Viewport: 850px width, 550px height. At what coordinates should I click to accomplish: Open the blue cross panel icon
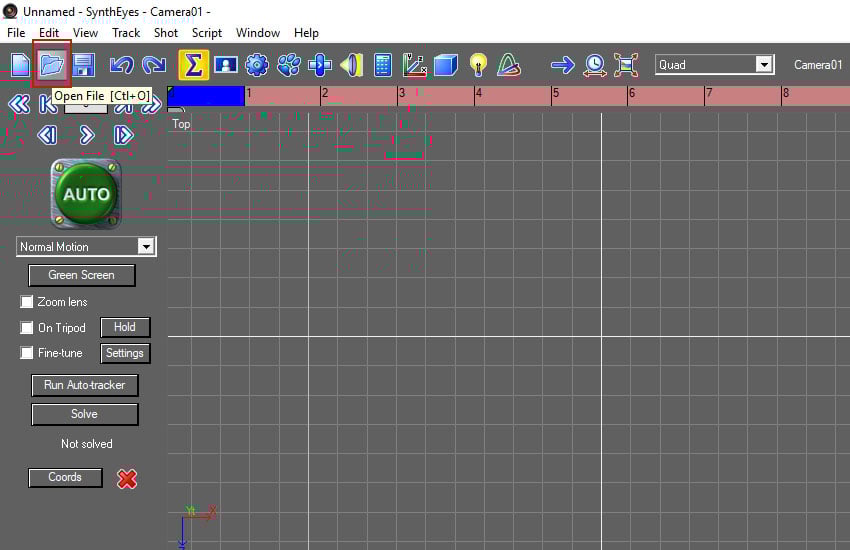pyautogui.click(x=320, y=65)
